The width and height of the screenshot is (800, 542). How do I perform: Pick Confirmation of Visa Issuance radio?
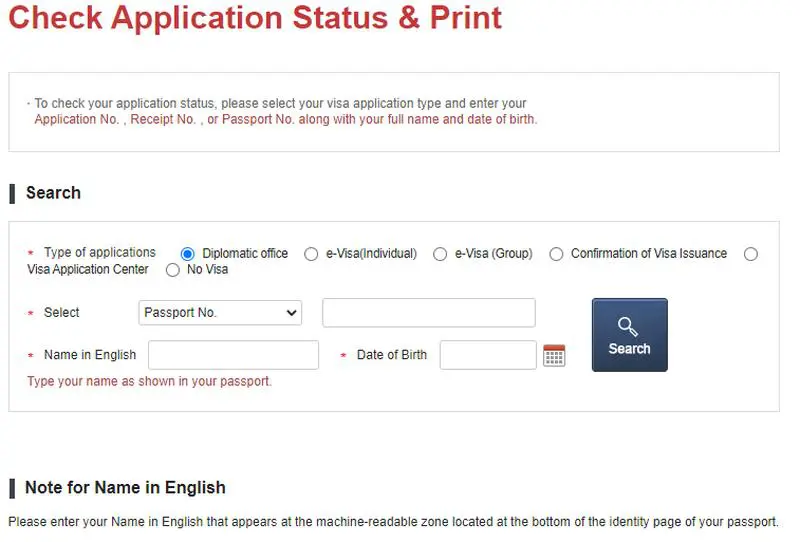(x=556, y=254)
